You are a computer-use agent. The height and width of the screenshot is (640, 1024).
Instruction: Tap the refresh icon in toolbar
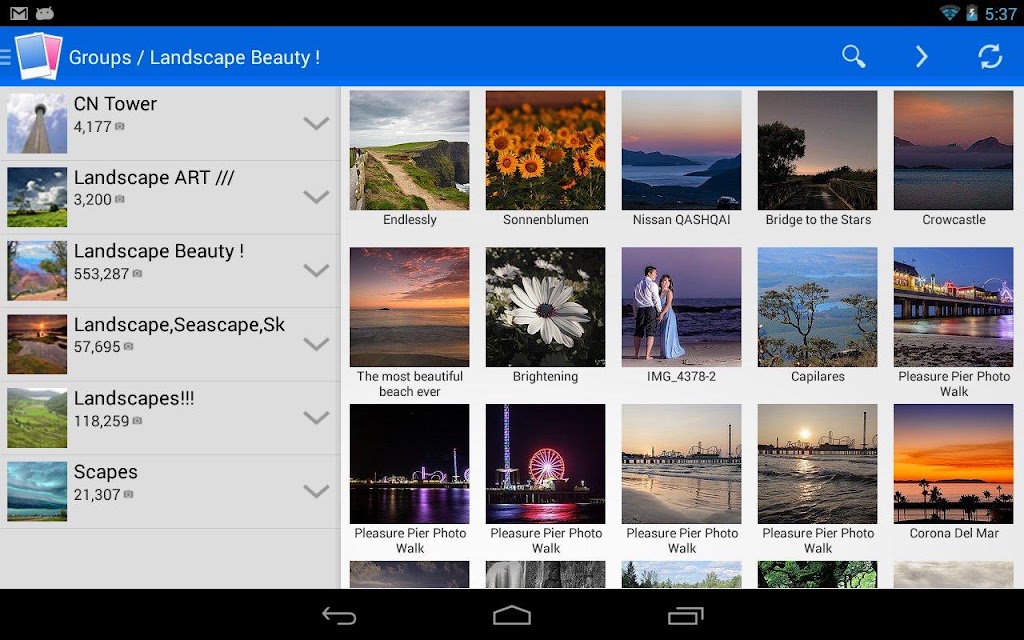tap(990, 57)
